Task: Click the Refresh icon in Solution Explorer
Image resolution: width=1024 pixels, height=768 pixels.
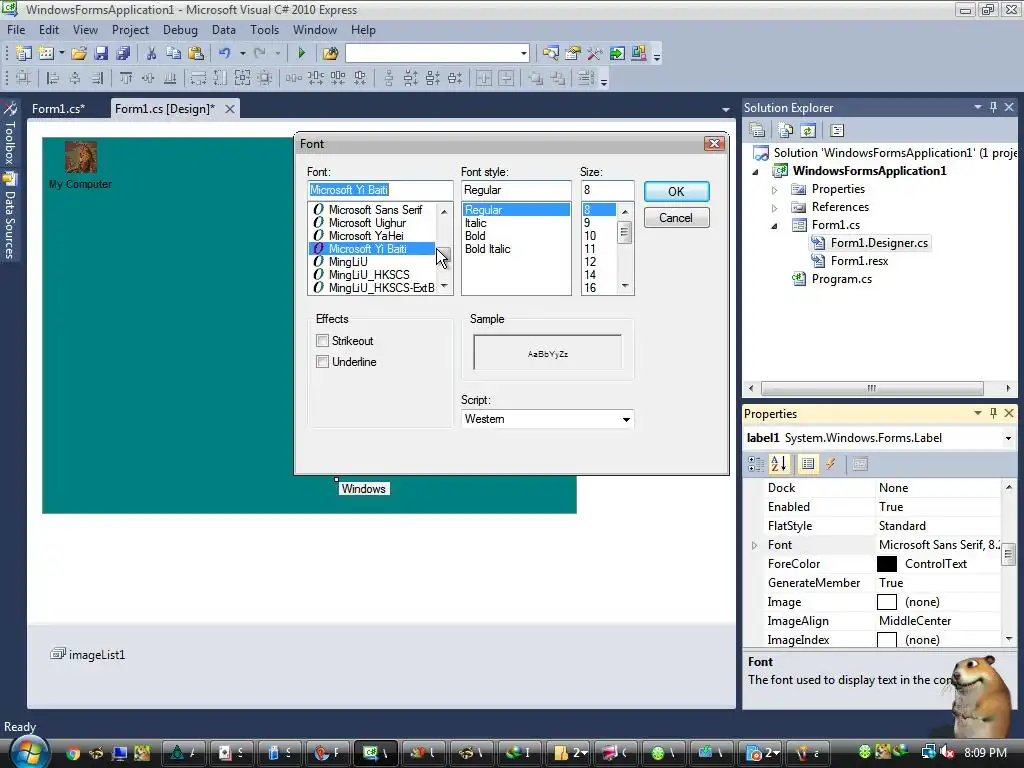Action: (808, 131)
